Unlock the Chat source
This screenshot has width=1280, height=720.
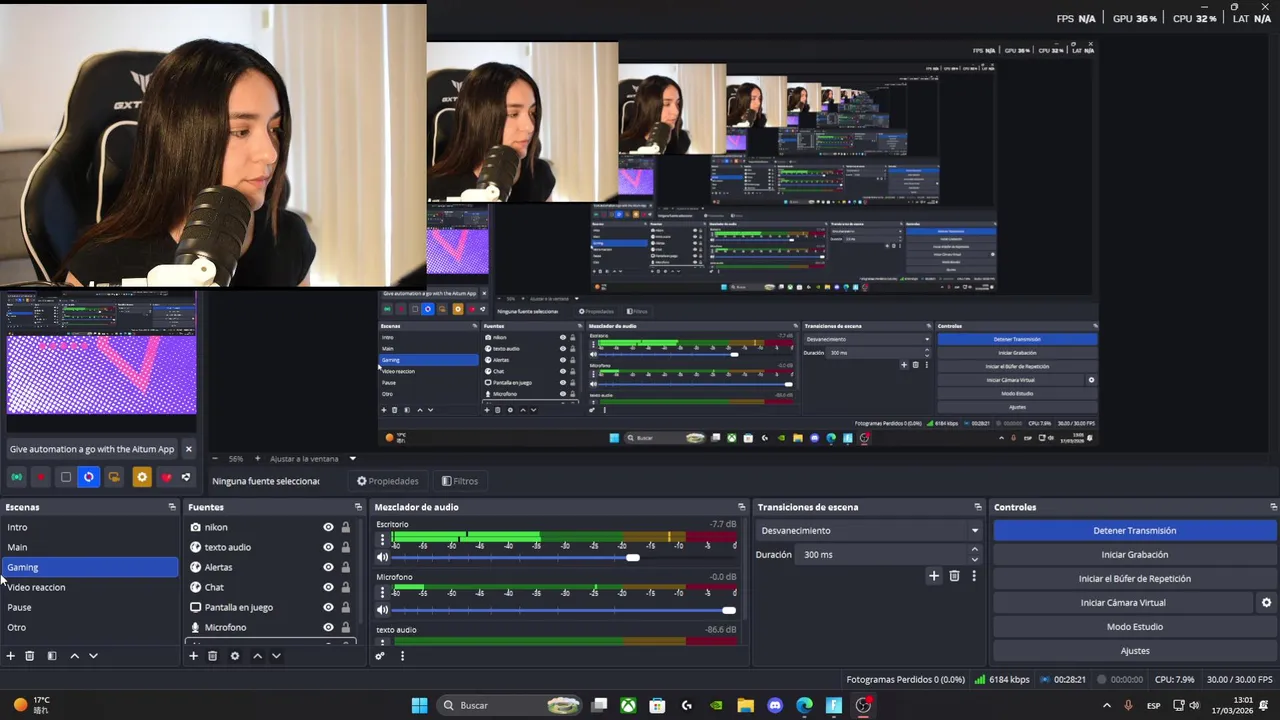coord(346,587)
